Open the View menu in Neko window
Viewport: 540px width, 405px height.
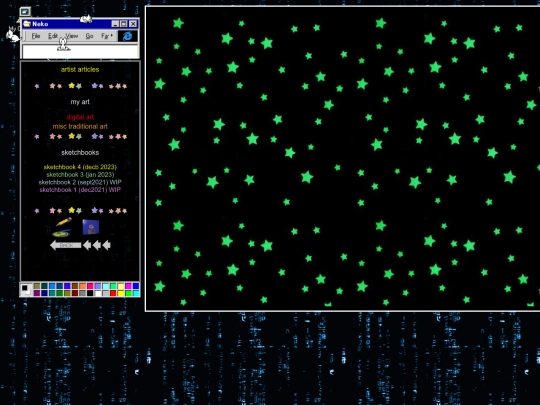[72, 36]
